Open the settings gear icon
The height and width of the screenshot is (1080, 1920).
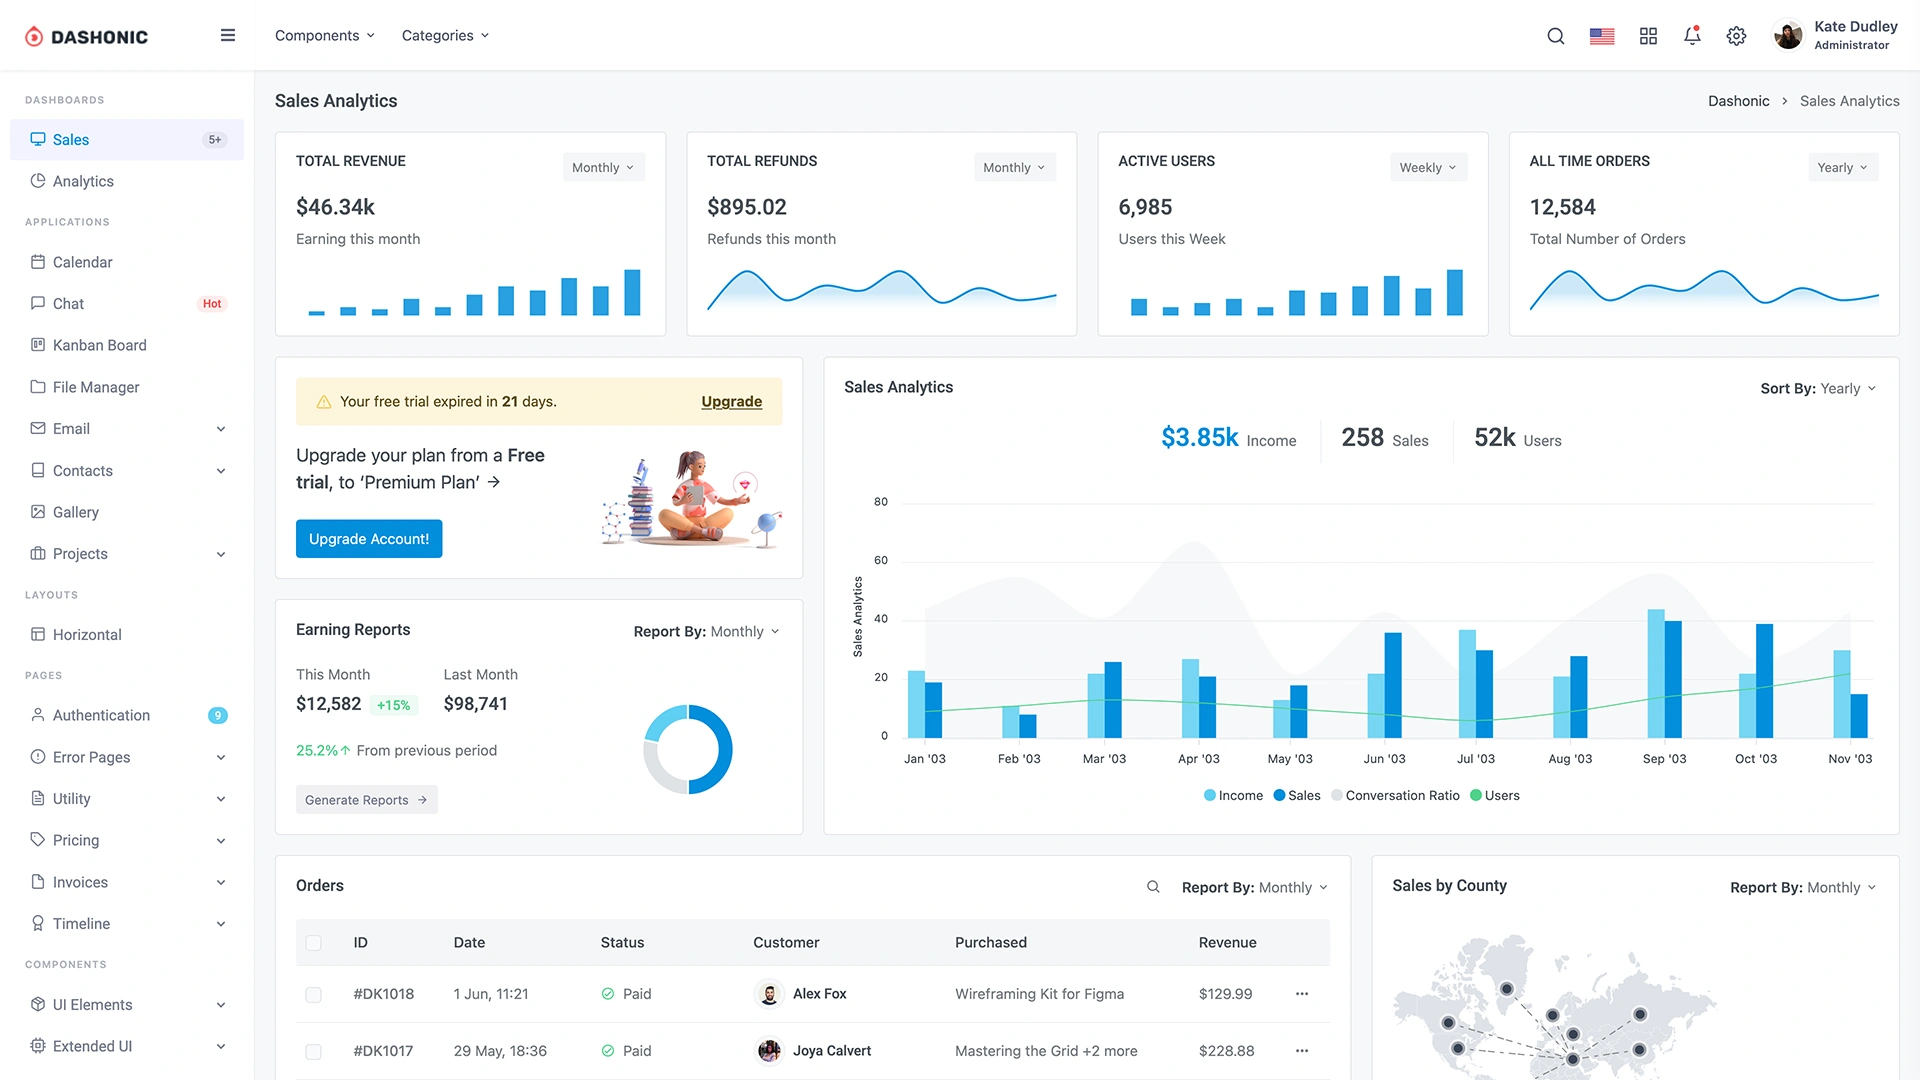pos(1737,35)
